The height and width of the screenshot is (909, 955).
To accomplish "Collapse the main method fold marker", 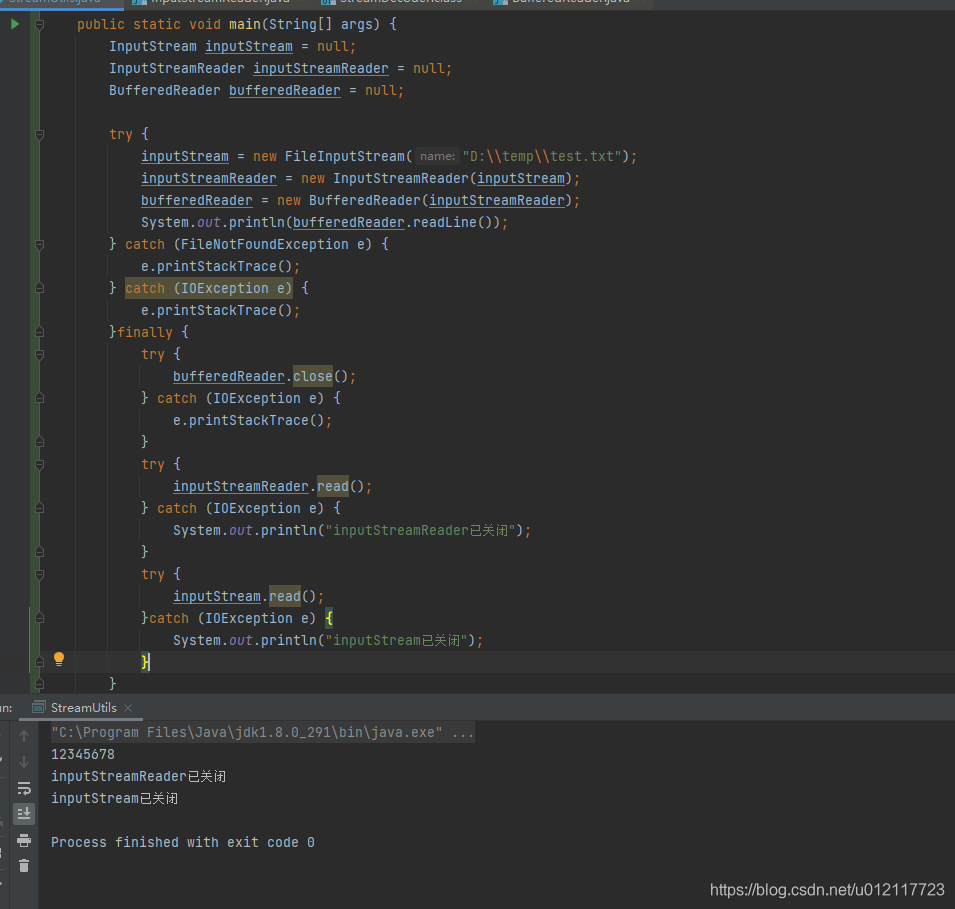I will (x=40, y=25).
